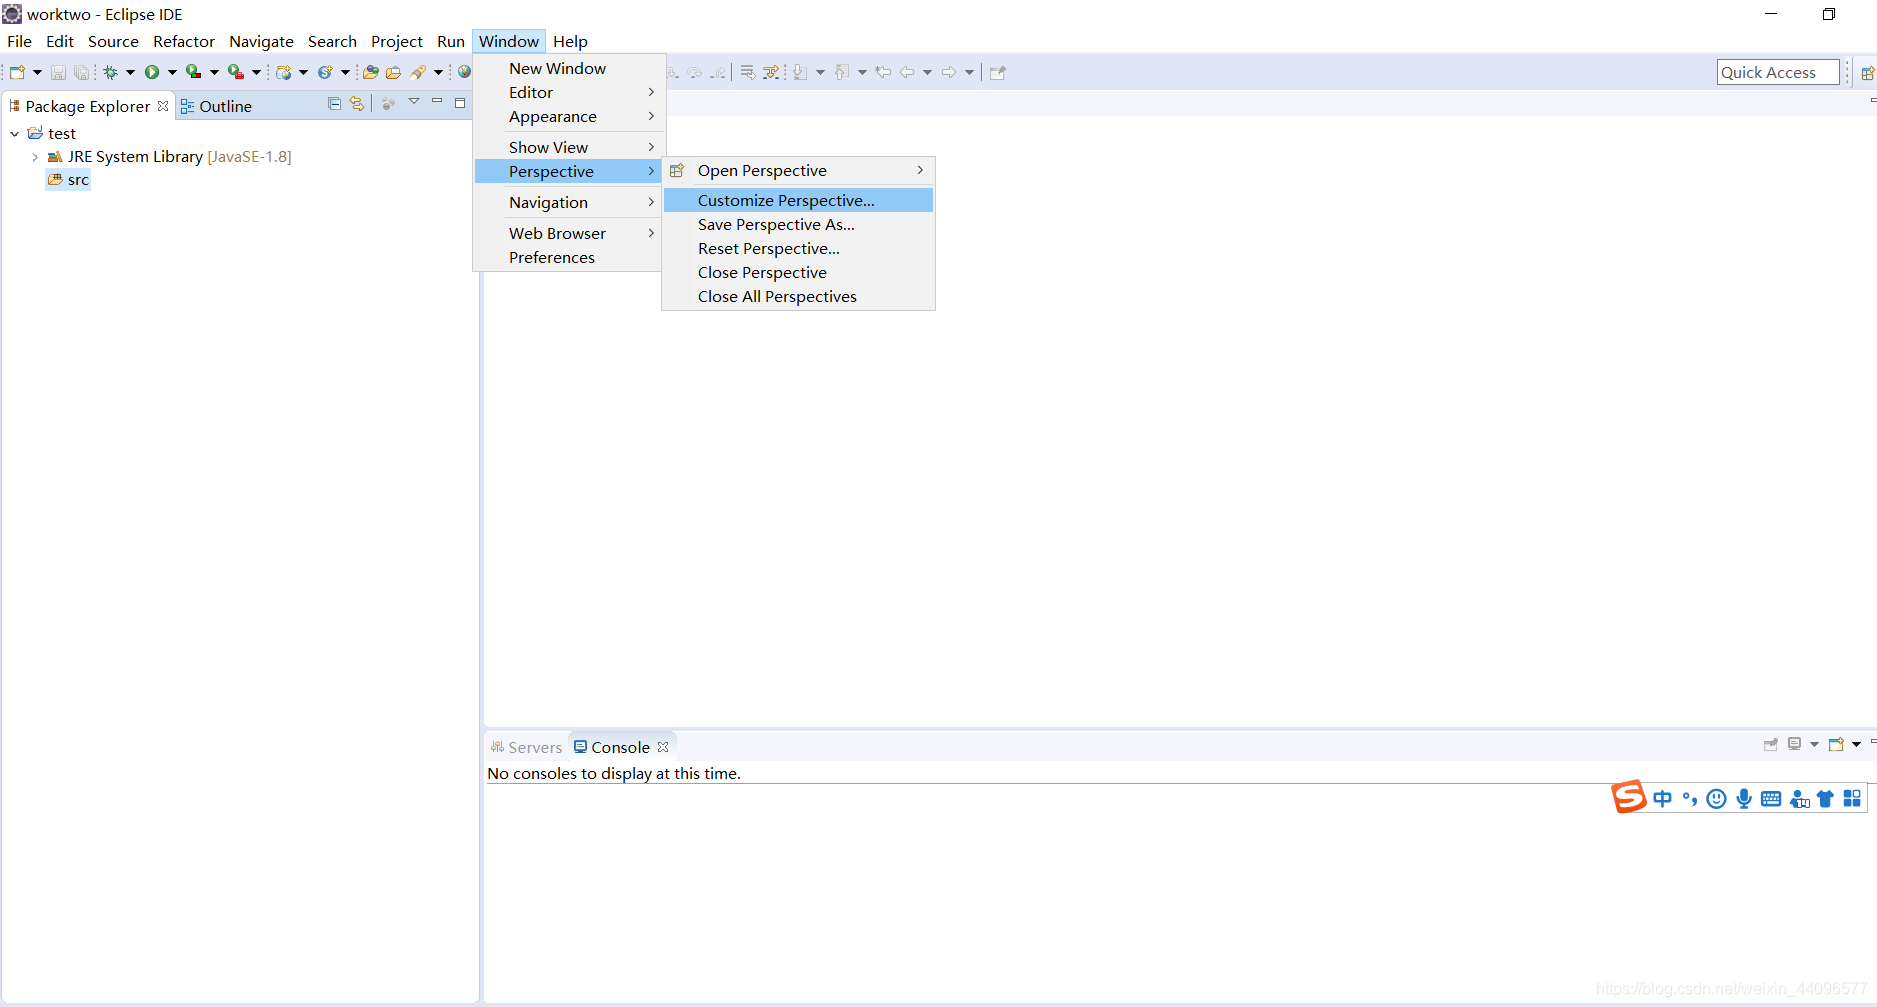1877x1007 pixels.
Task: Click the Sogou microphone voice input icon
Action: (1744, 798)
